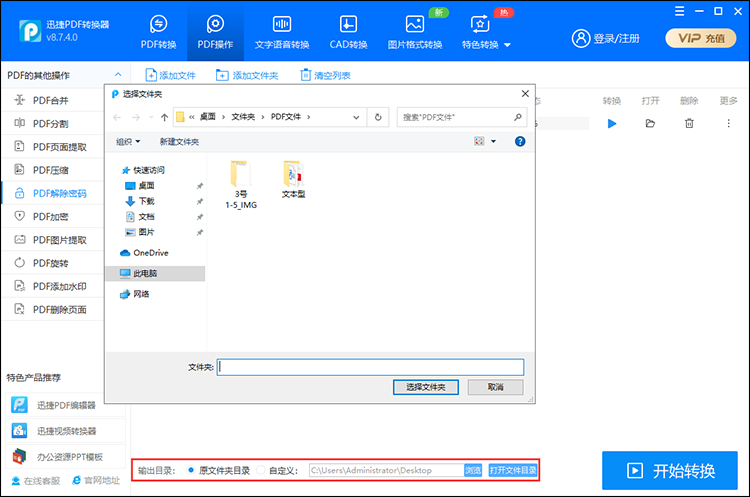The image size is (750, 497).
Task: Select PDF页面提取 in sidebar
Action: tap(53, 147)
